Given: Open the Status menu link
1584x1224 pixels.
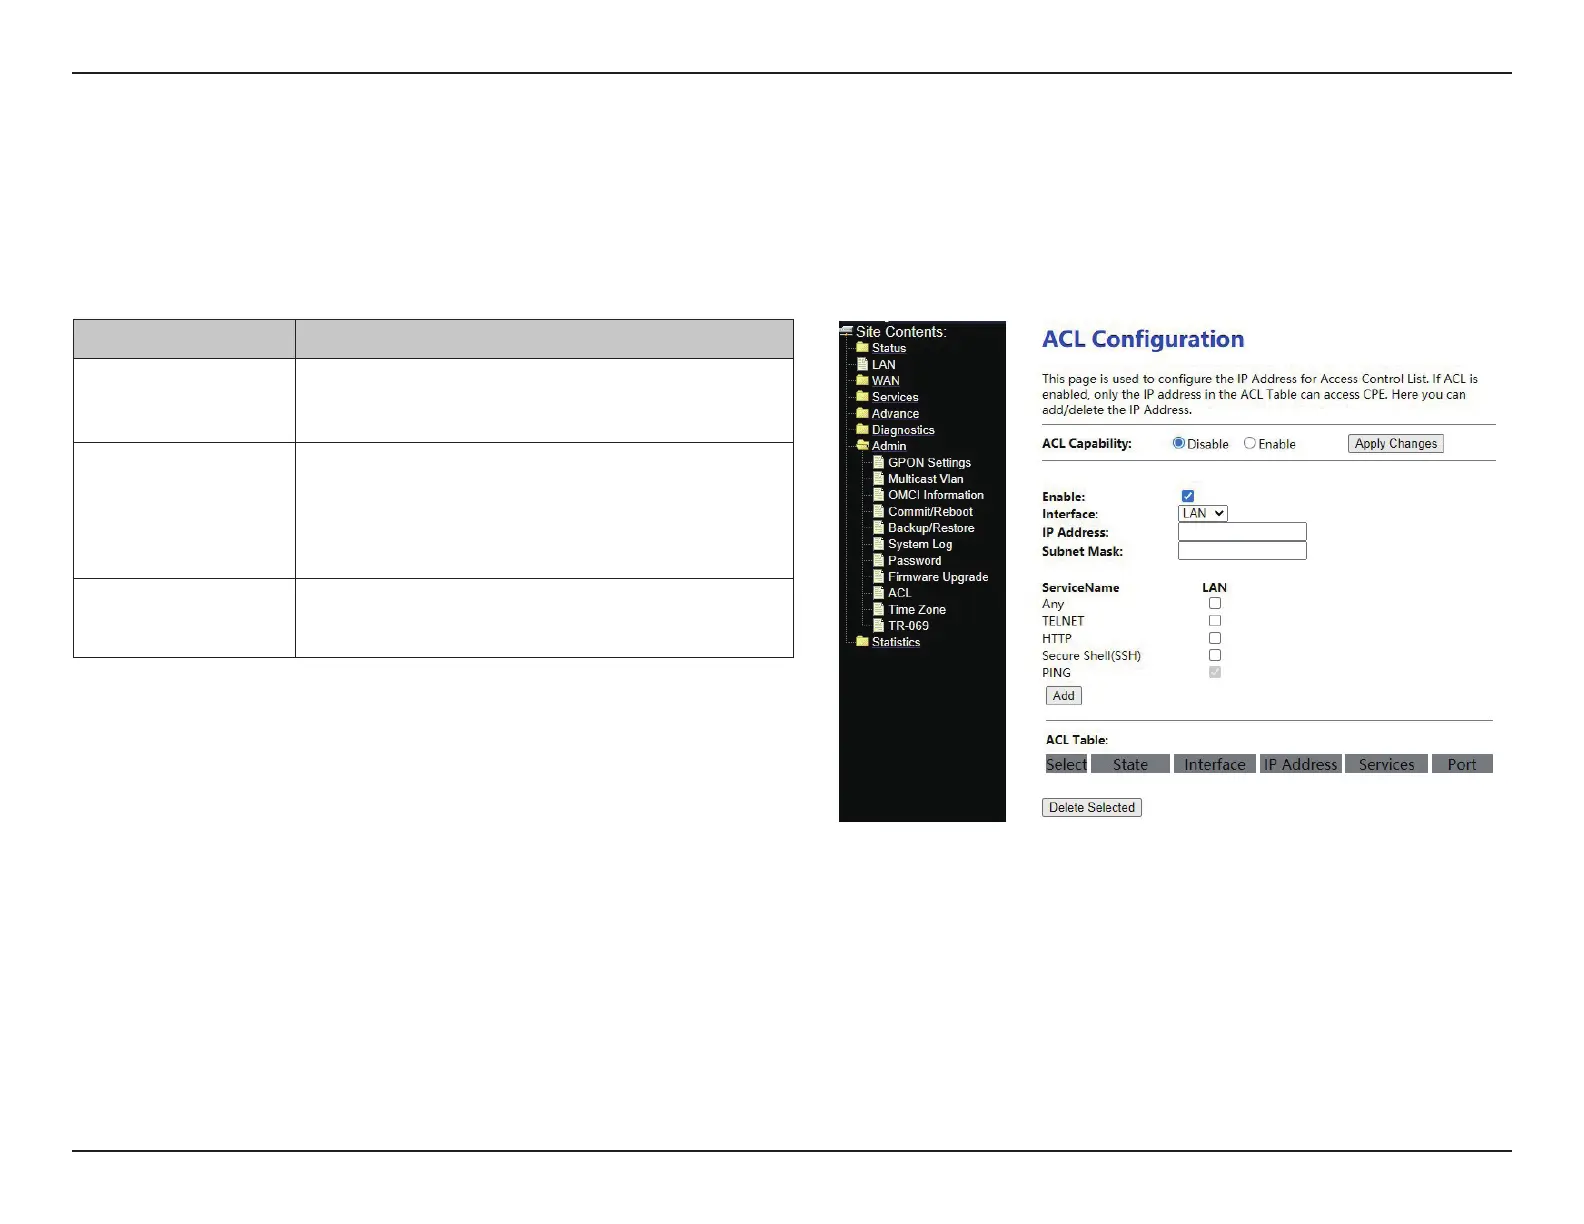Looking at the screenshot, I should (x=889, y=348).
